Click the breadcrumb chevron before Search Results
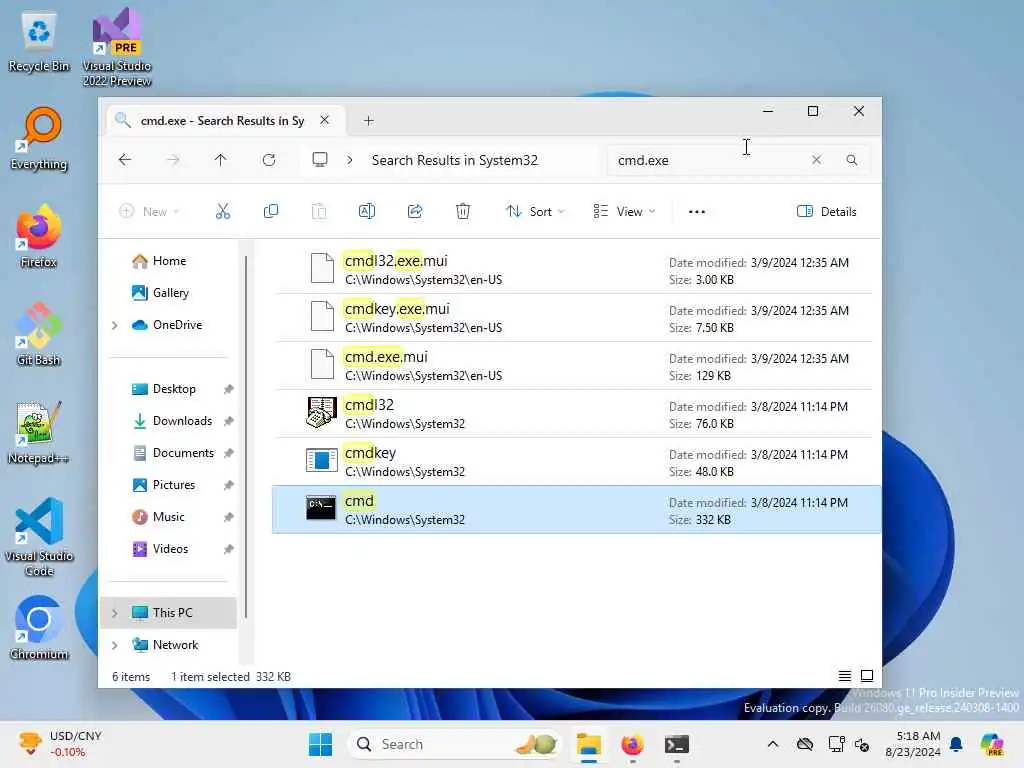 coord(350,160)
